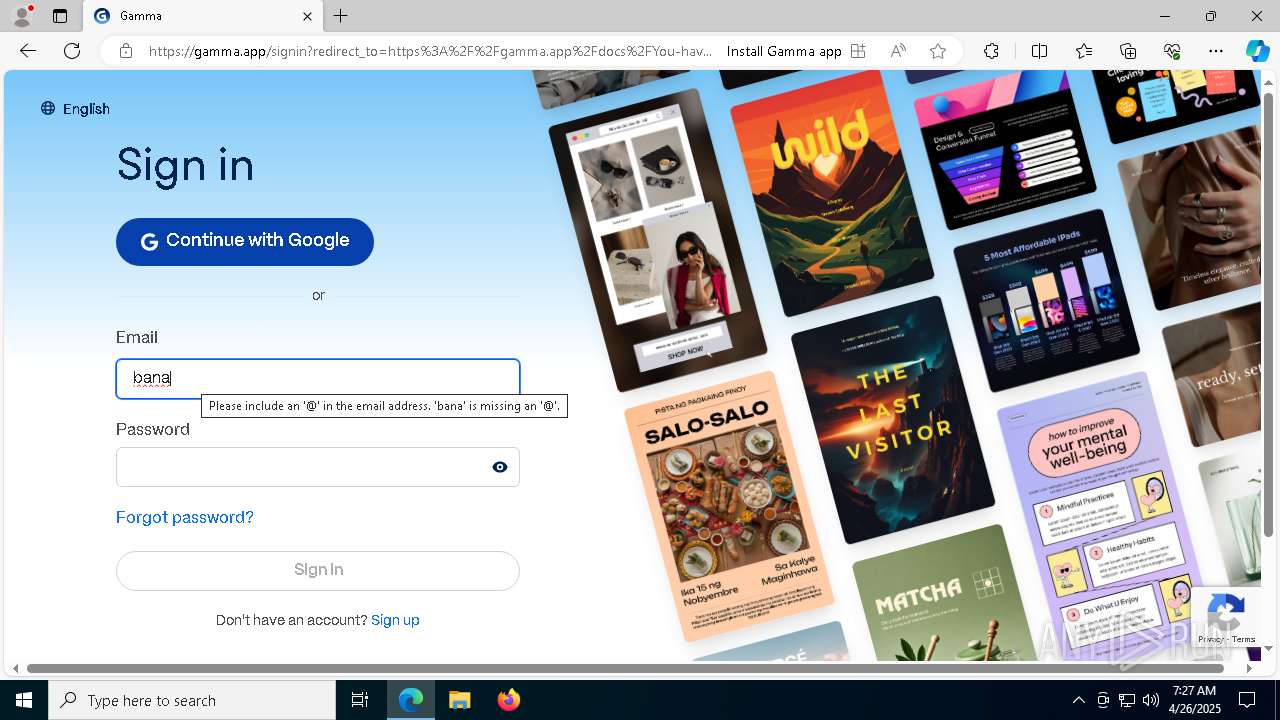Open the app-available icon in address bar

(858, 51)
